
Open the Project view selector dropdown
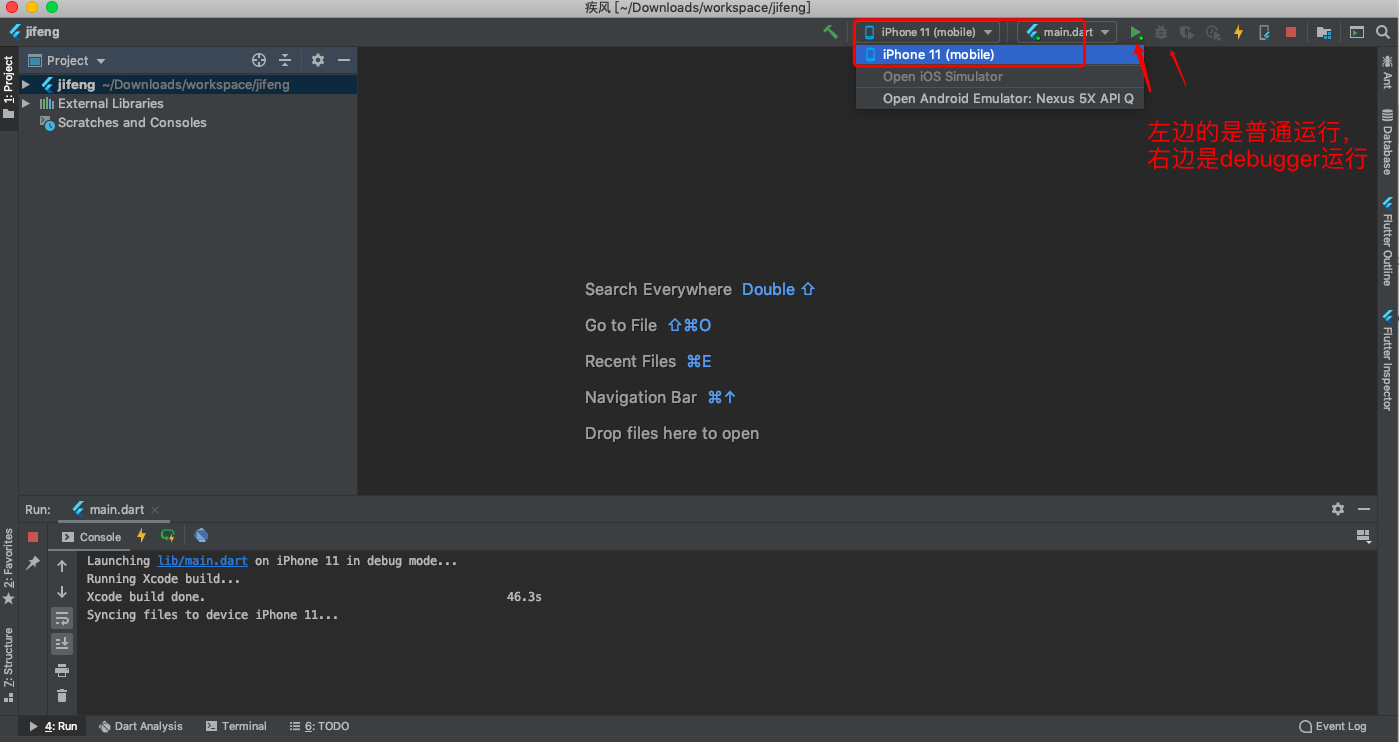pyautogui.click(x=67, y=60)
